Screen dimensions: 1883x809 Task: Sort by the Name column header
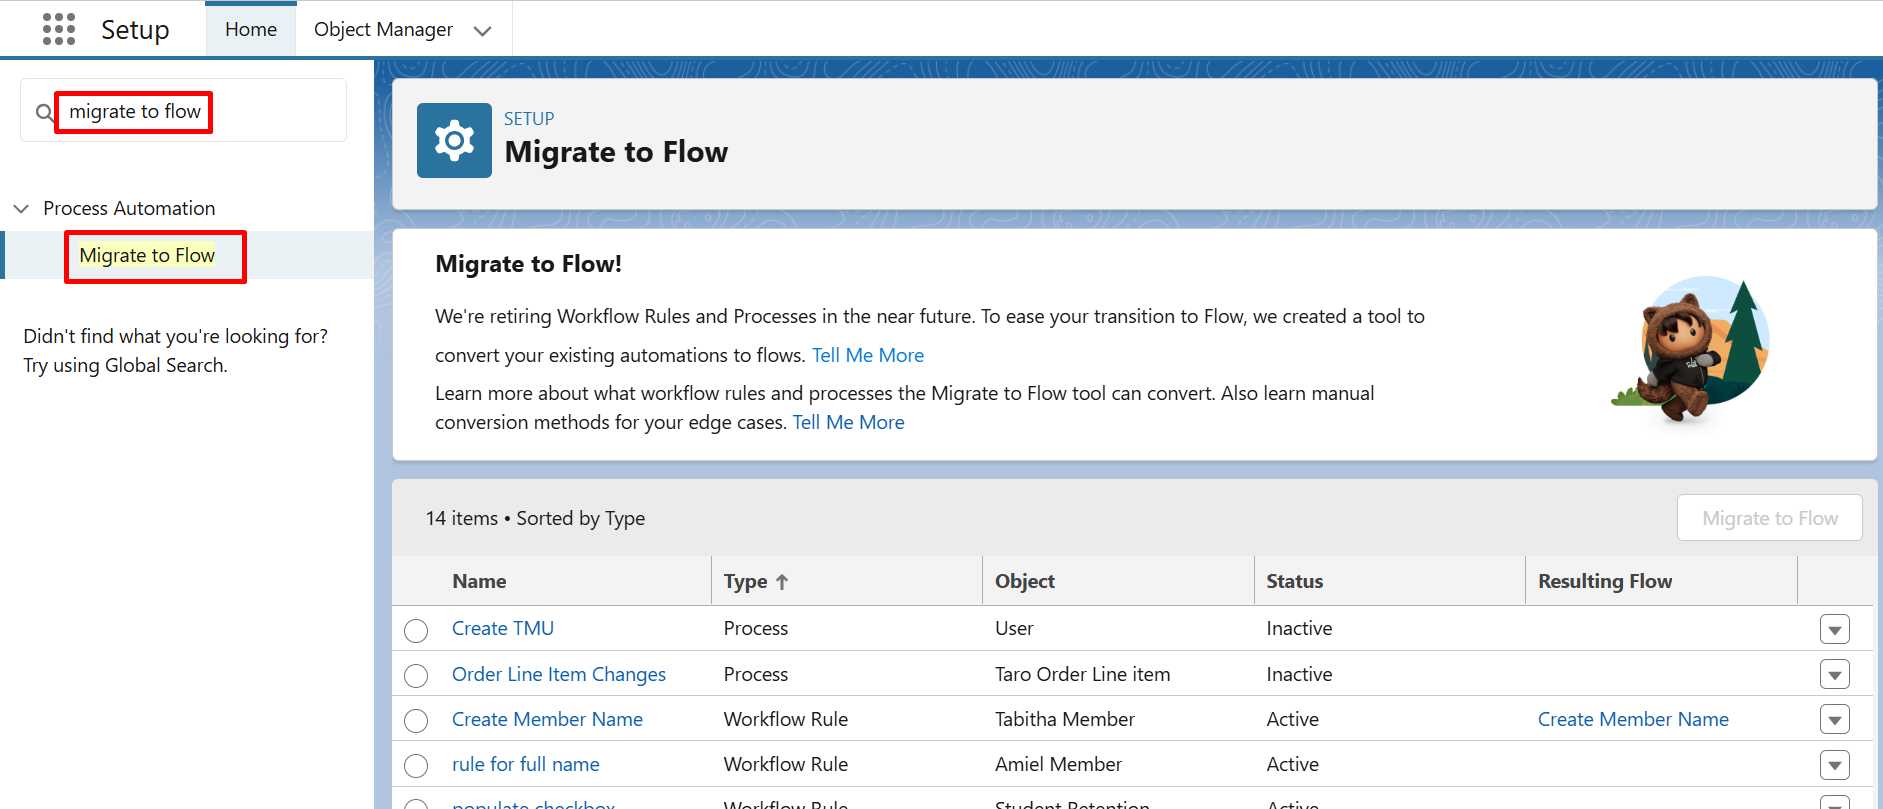(479, 581)
